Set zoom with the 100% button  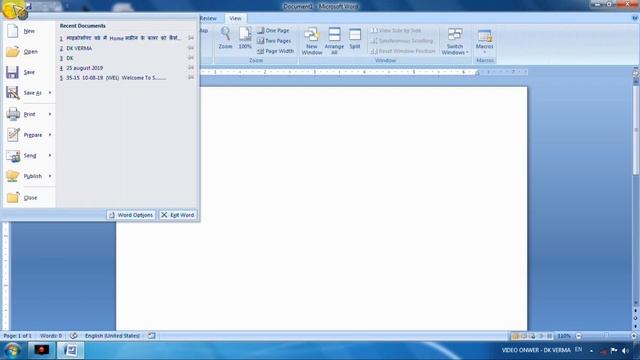click(x=245, y=38)
